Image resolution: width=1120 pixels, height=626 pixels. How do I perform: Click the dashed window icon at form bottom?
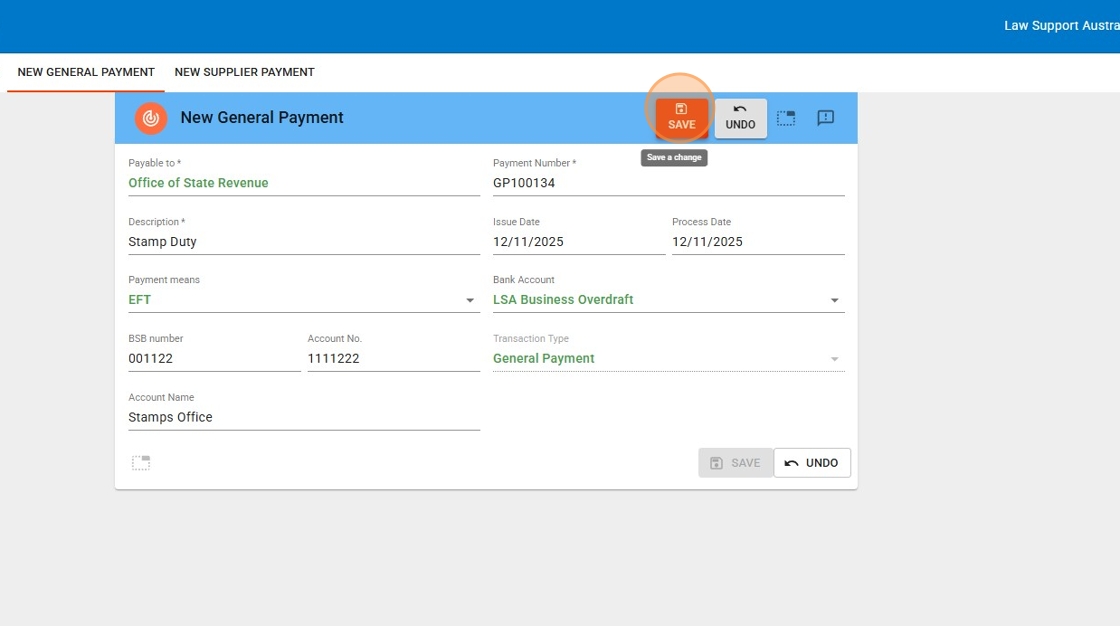pos(141,463)
